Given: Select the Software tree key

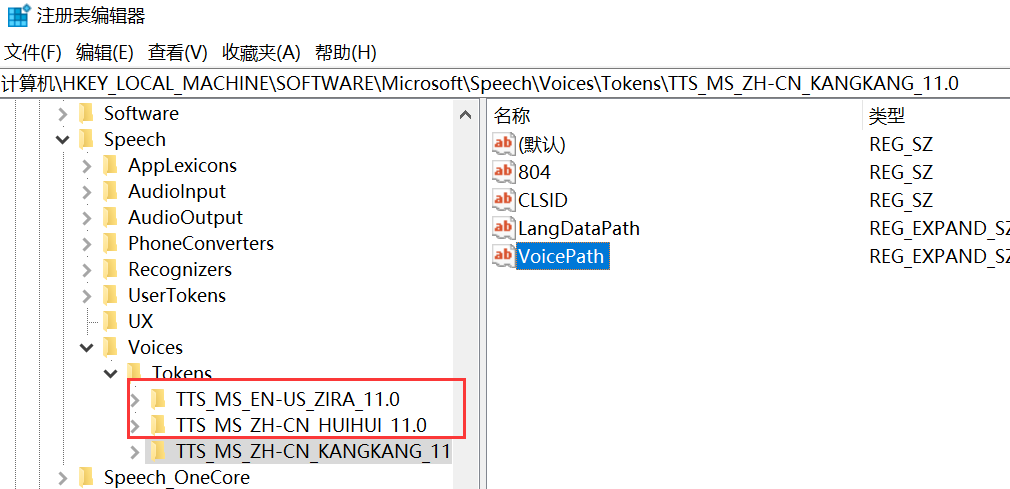Looking at the screenshot, I should click(x=141, y=114).
